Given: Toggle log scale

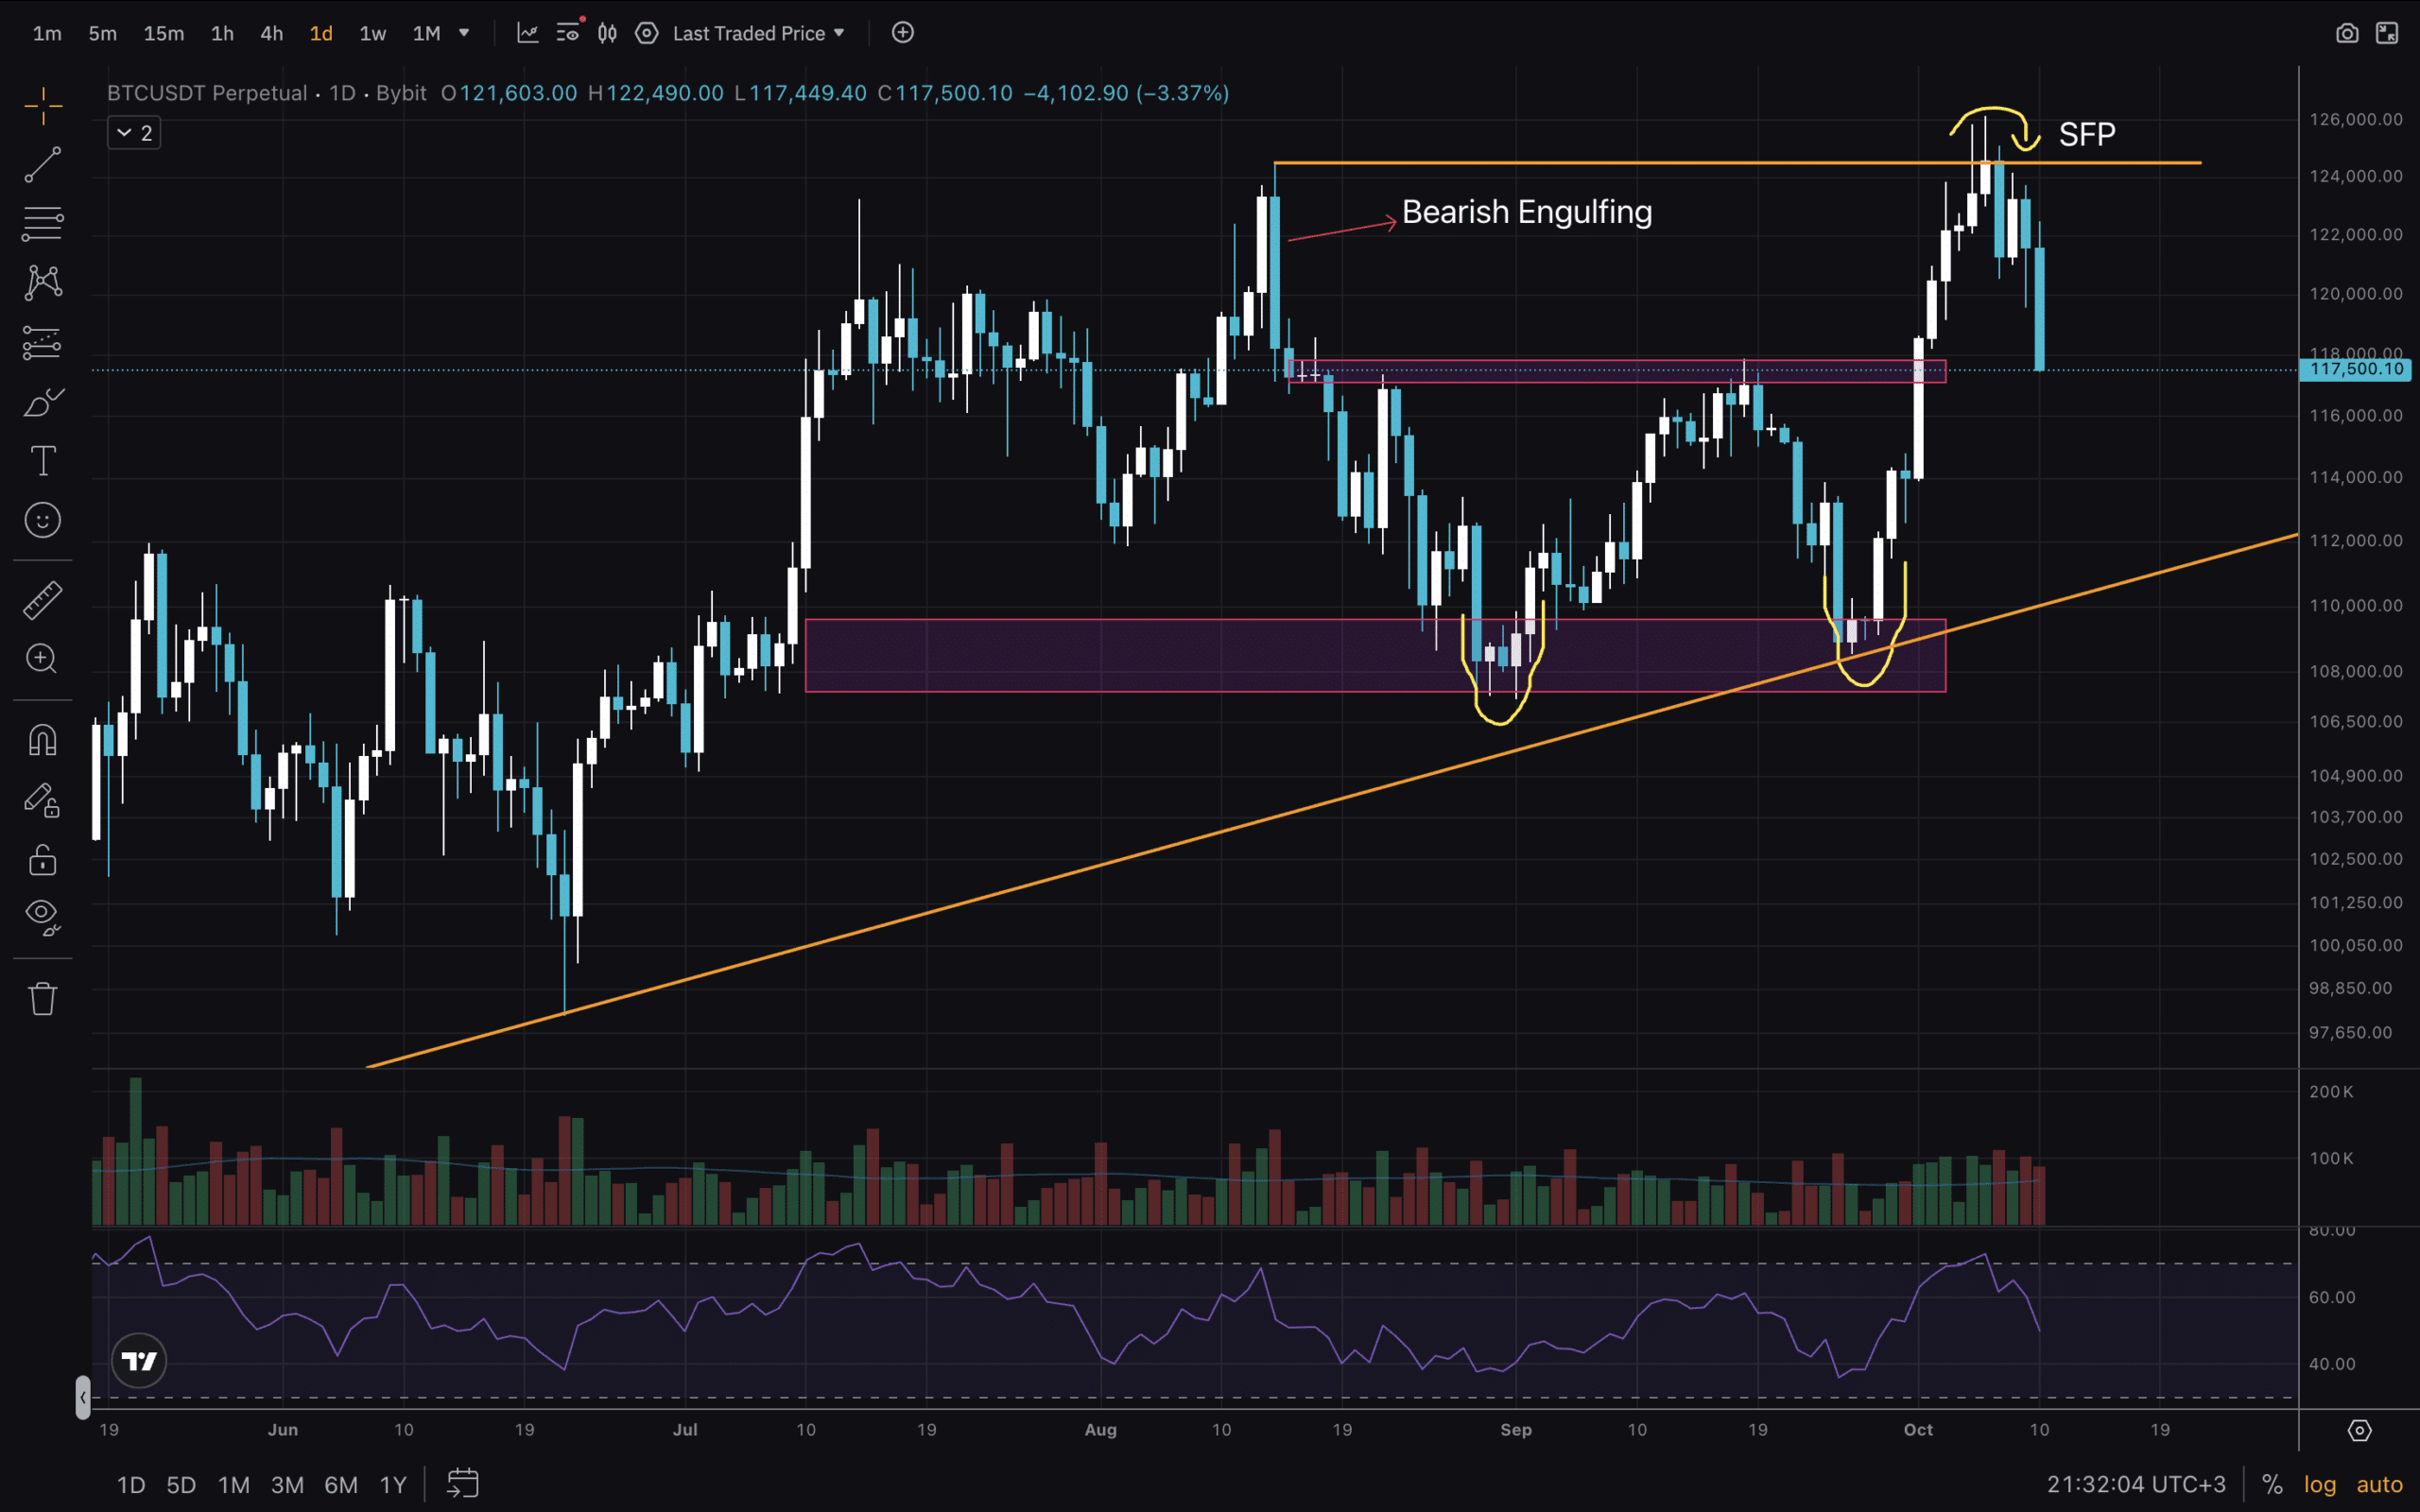Looking at the screenshot, I should point(2319,1484).
